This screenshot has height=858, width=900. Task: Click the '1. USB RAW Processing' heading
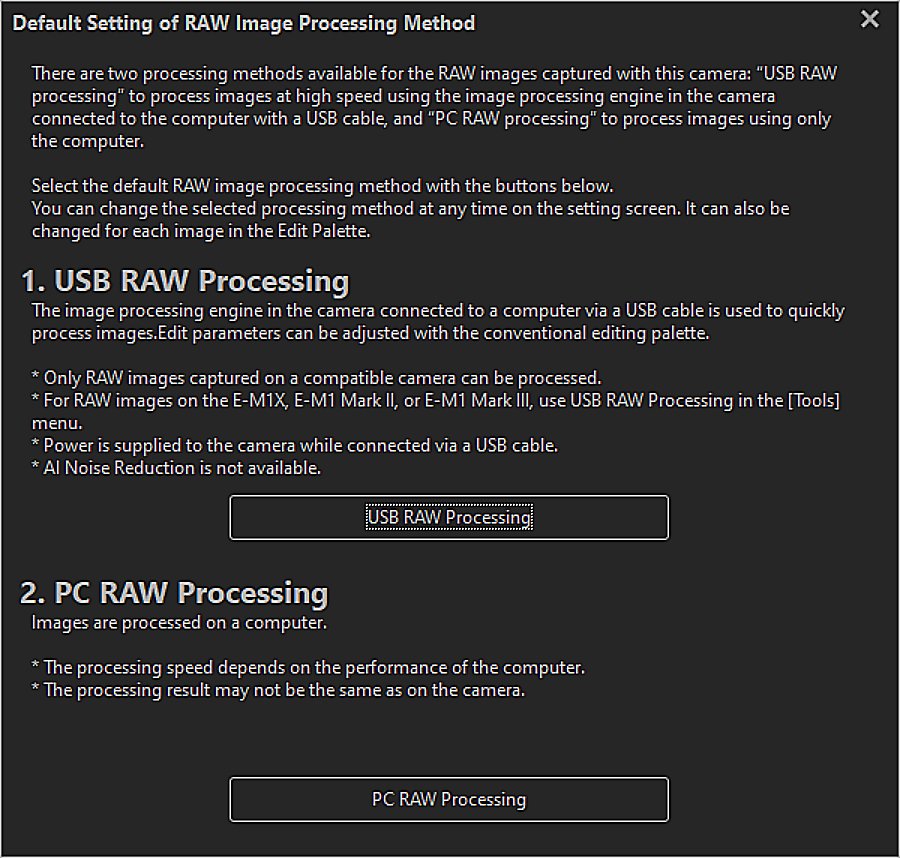click(186, 281)
